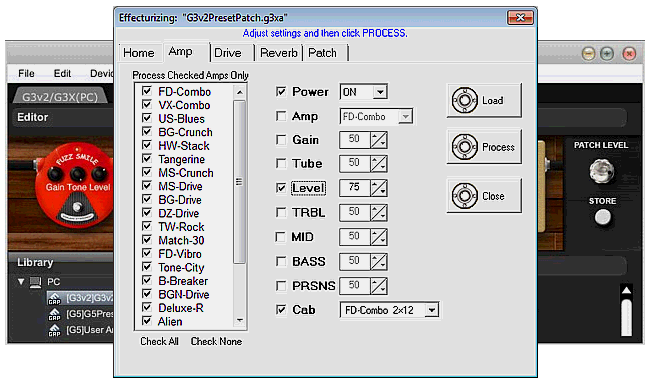Select the G5User patch file icon in Library
Screen dimensions: 649x383
[54, 330]
